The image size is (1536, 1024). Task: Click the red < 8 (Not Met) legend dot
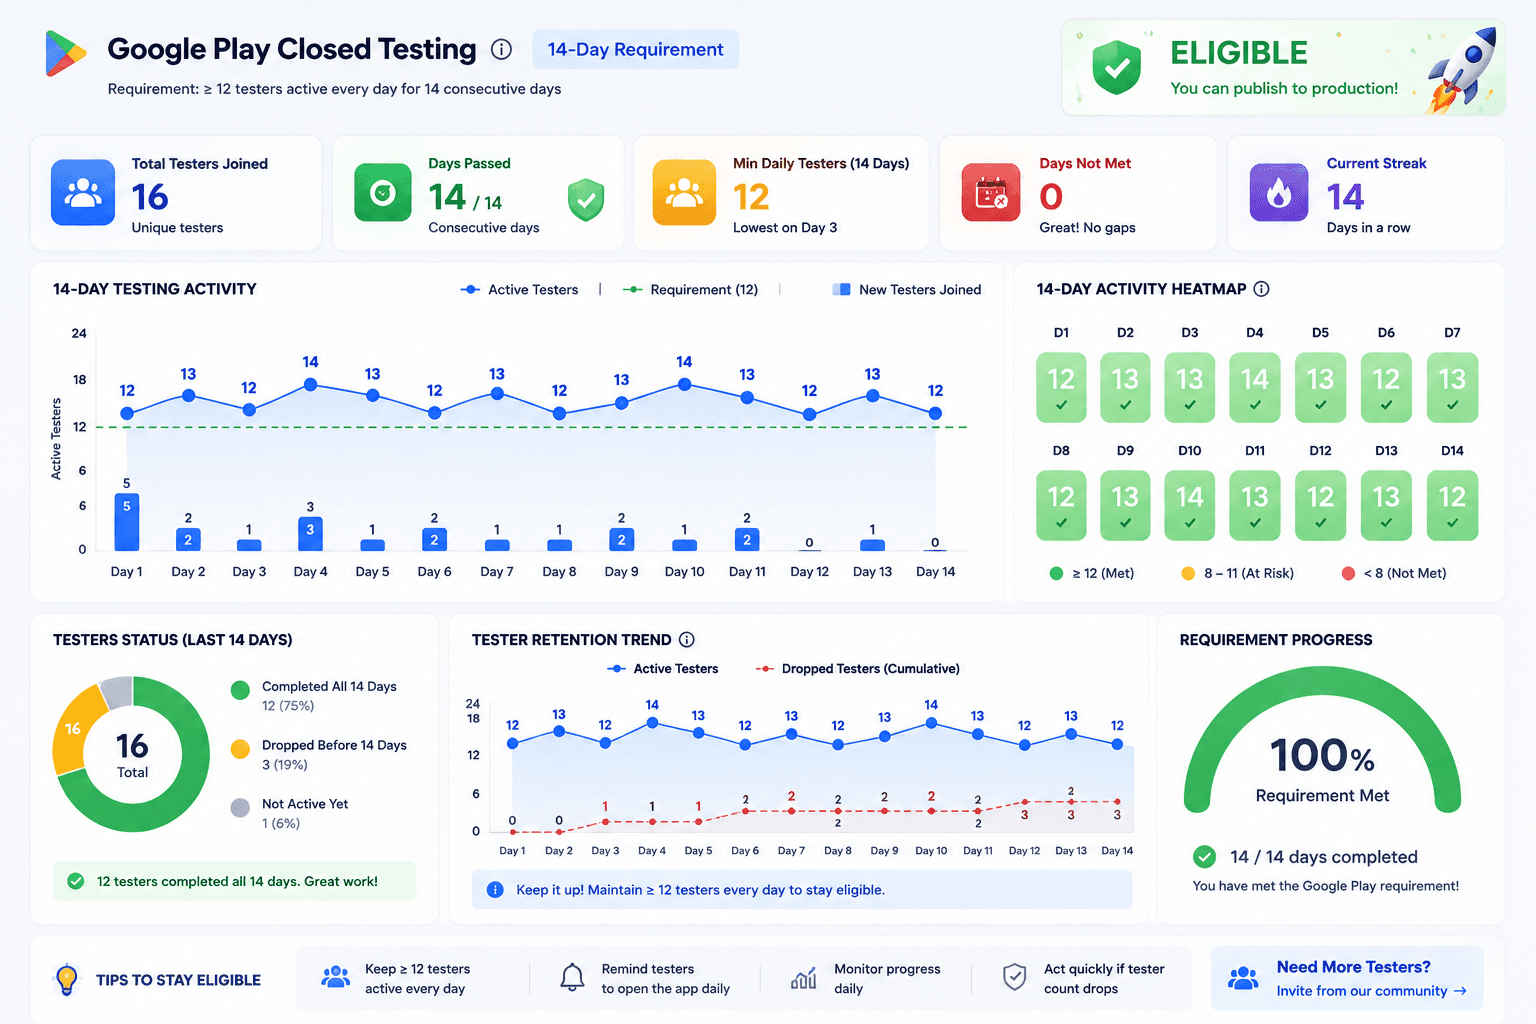tap(1348, 573)
